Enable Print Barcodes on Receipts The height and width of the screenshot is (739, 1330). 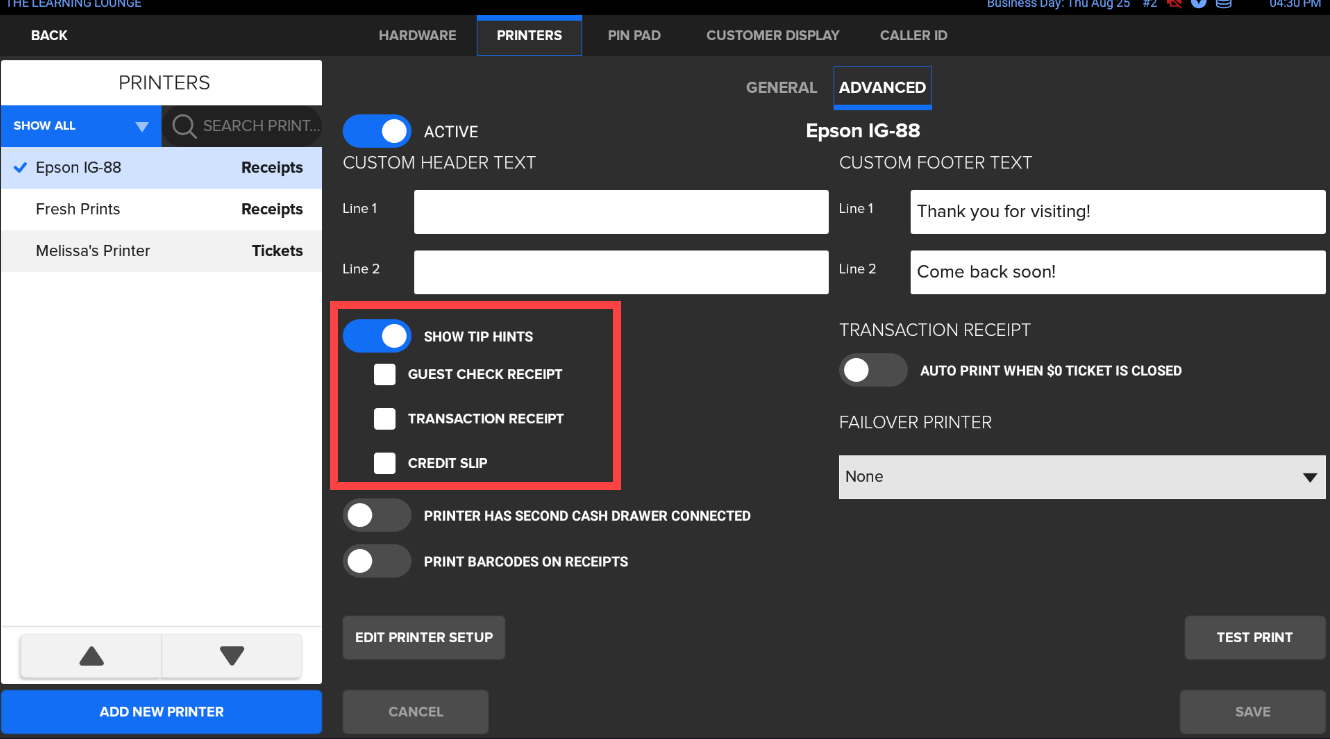coord(377,561)
